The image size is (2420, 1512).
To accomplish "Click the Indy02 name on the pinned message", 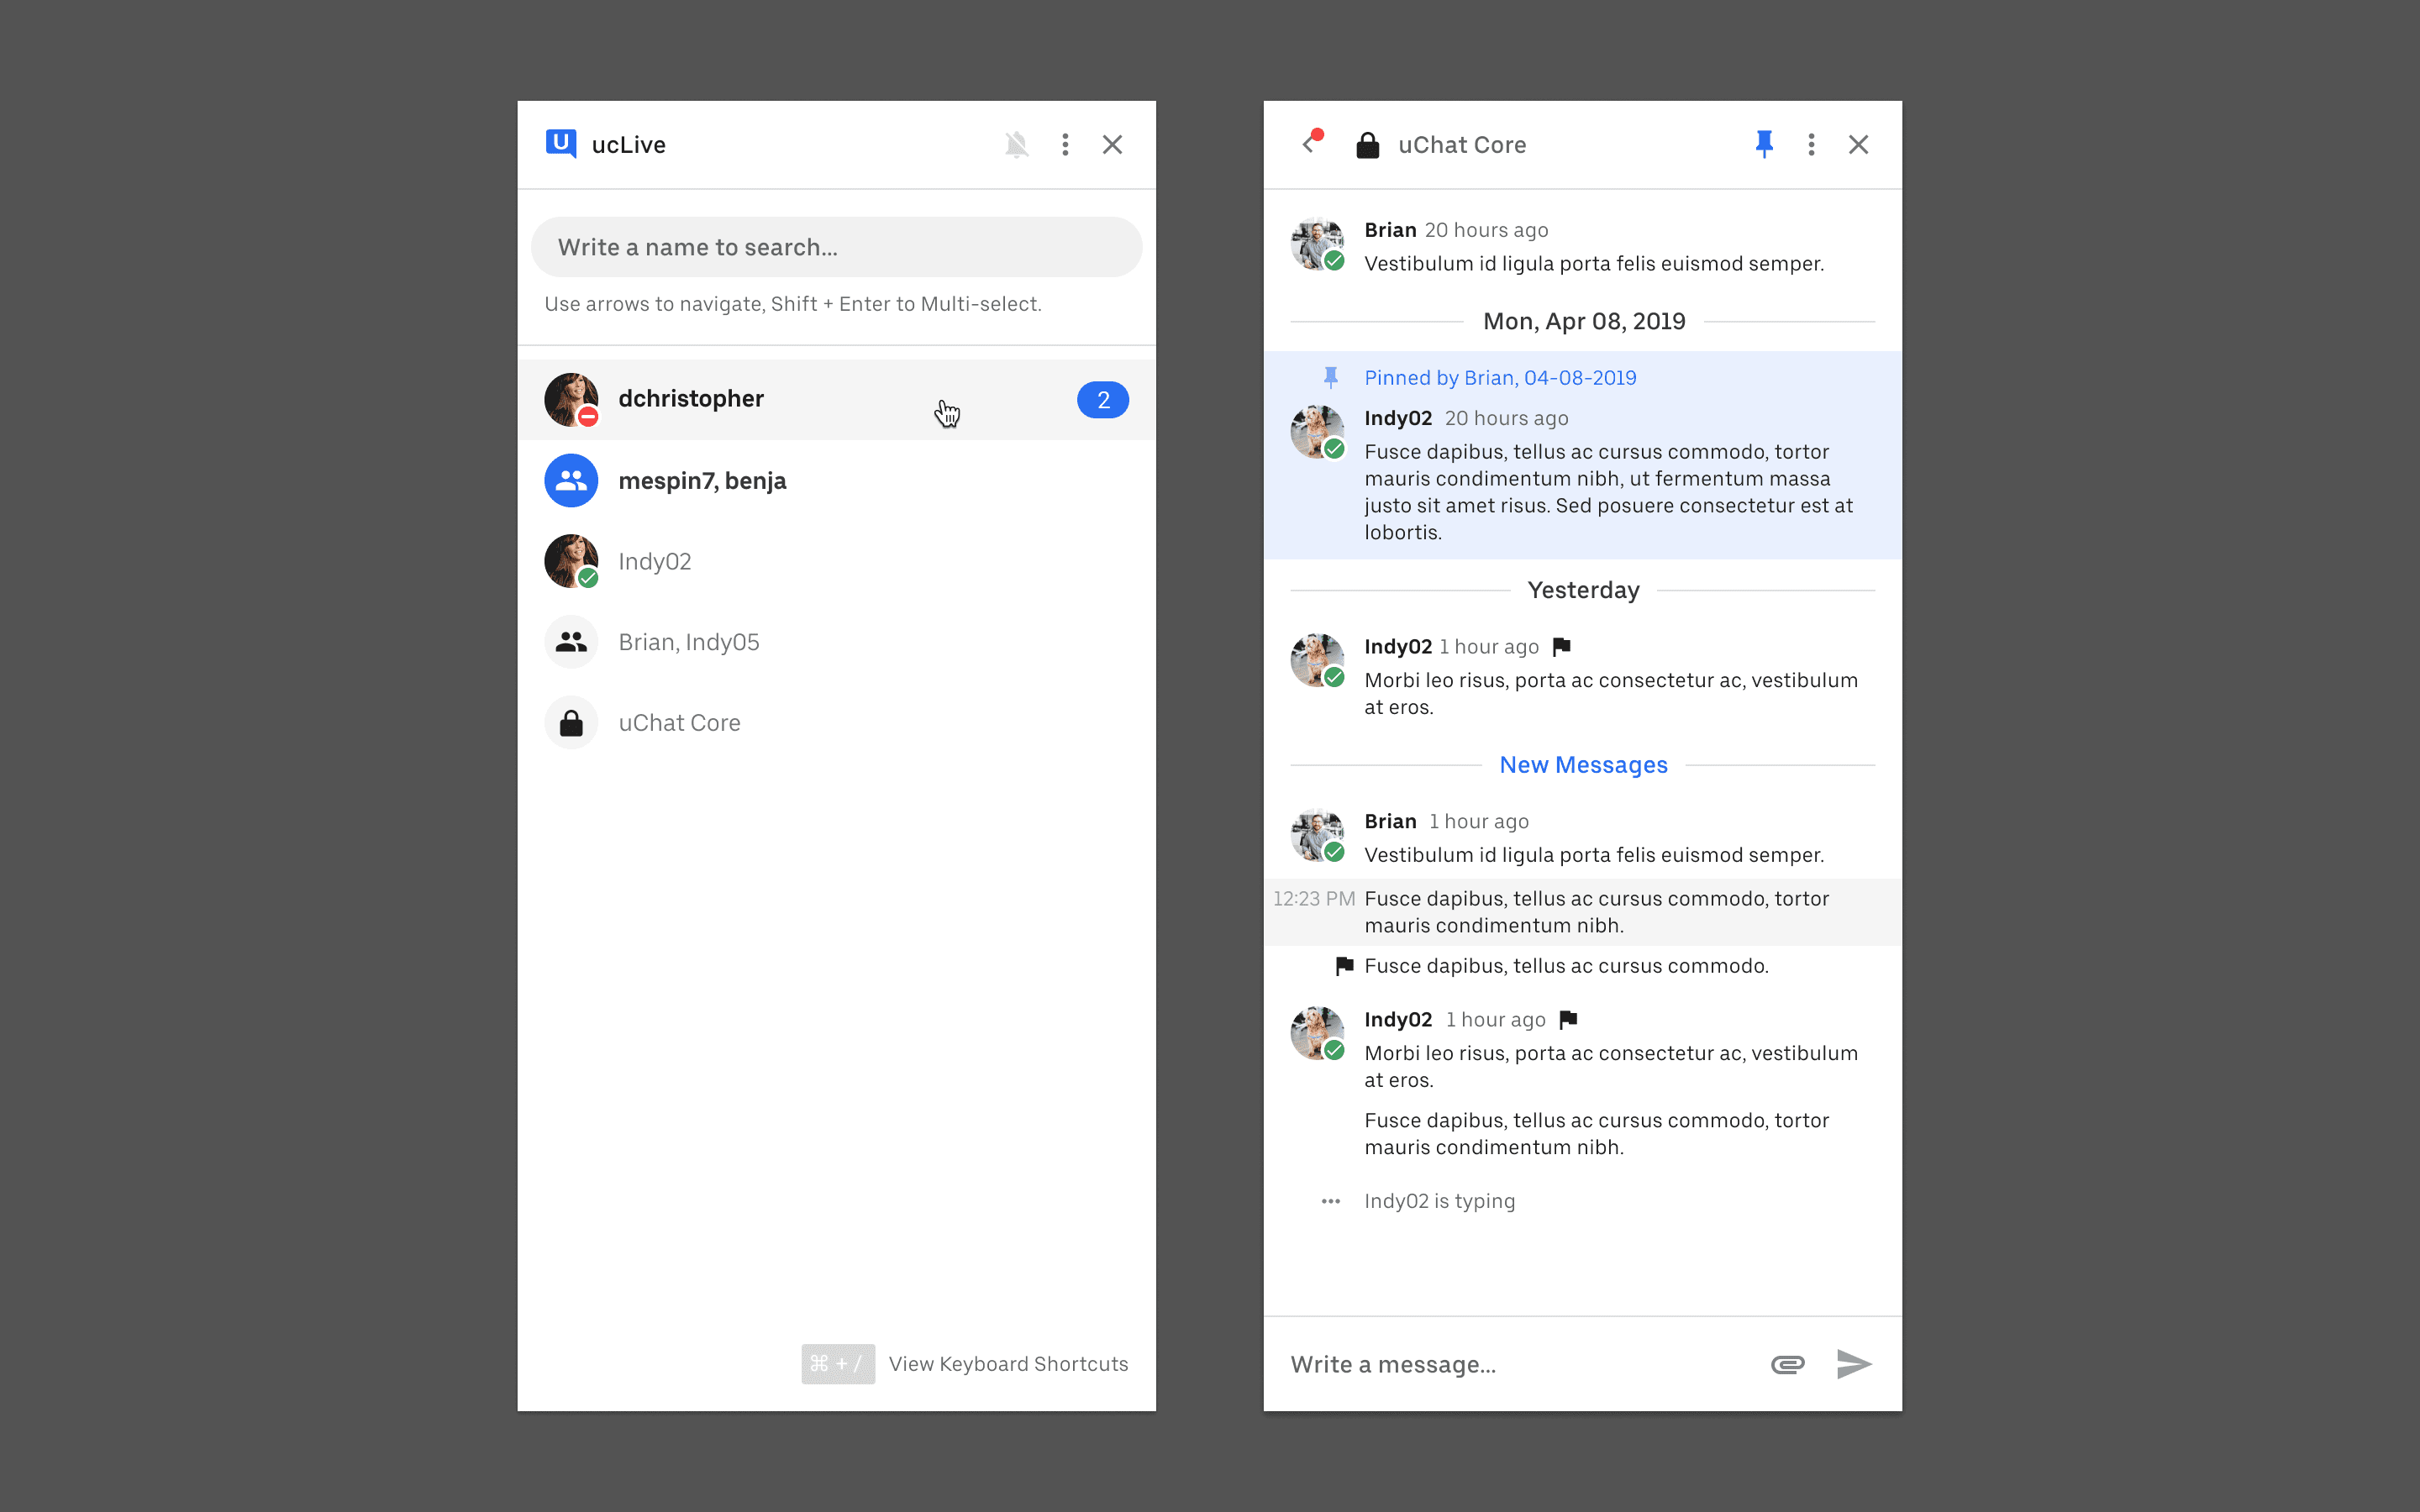I will [1398, 418].
